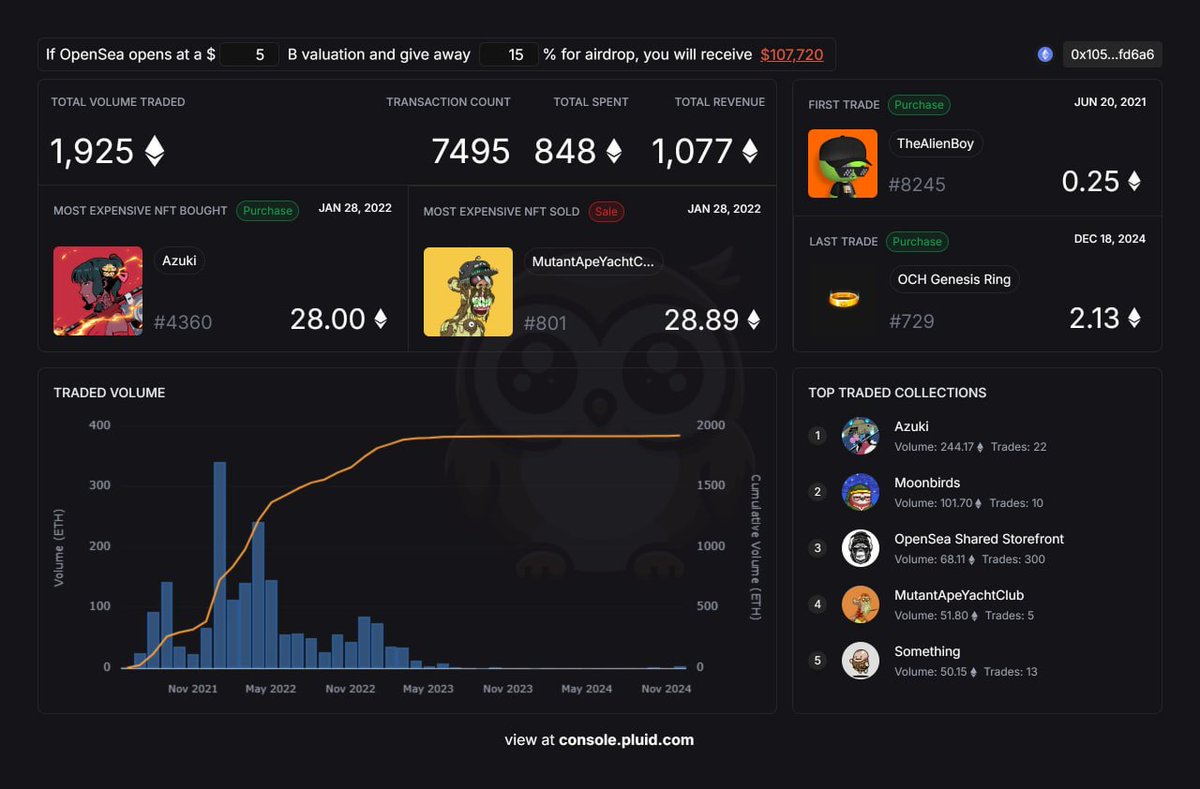Click TheAlienBoy collection name tag
Viewport: 1200px width, 789px height.
click(x=936, y=143)
